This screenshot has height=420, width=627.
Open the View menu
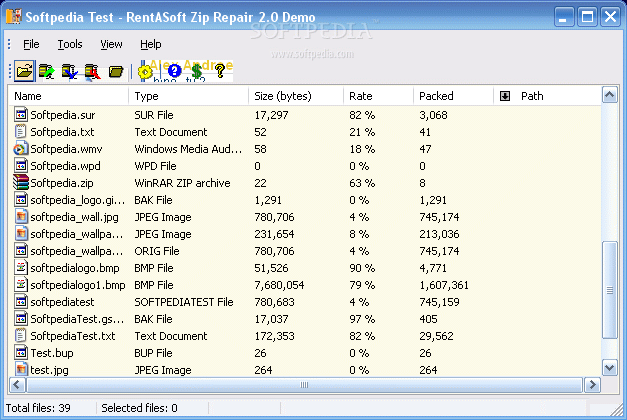point(111,44)
